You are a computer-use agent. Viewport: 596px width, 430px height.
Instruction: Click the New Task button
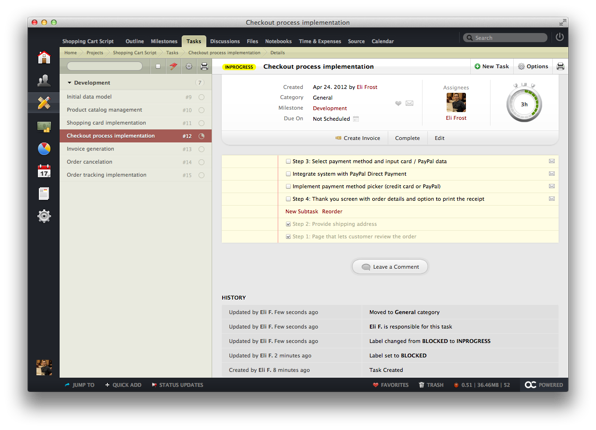tap(491, 66)
